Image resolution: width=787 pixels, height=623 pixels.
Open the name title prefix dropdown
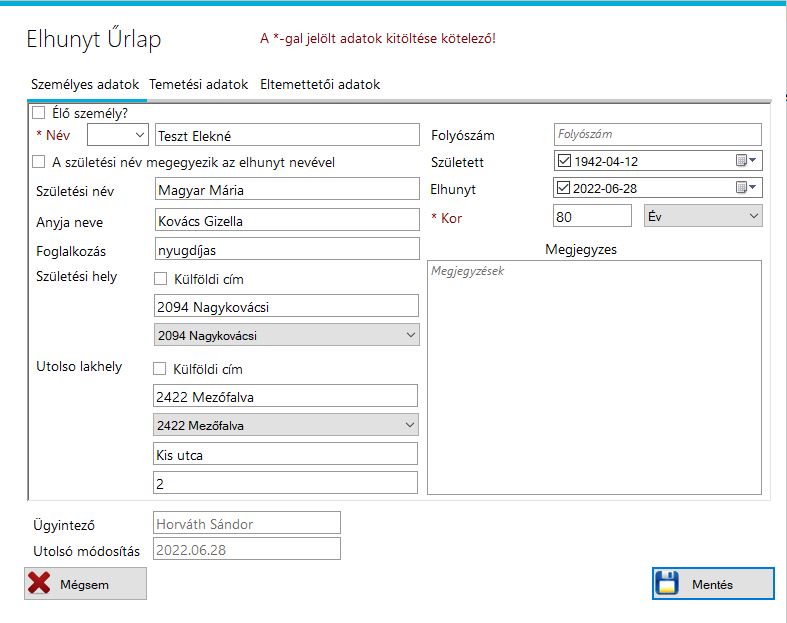(118, 135)
